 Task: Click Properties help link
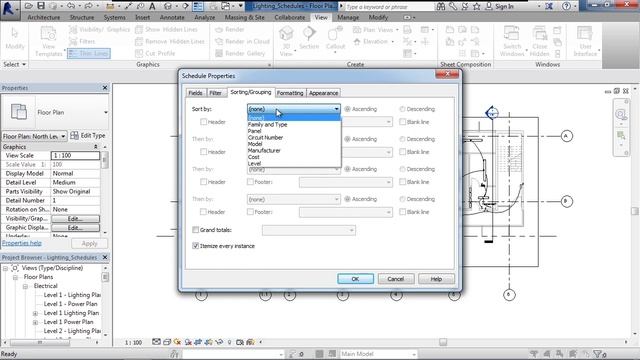pos(22,243)
